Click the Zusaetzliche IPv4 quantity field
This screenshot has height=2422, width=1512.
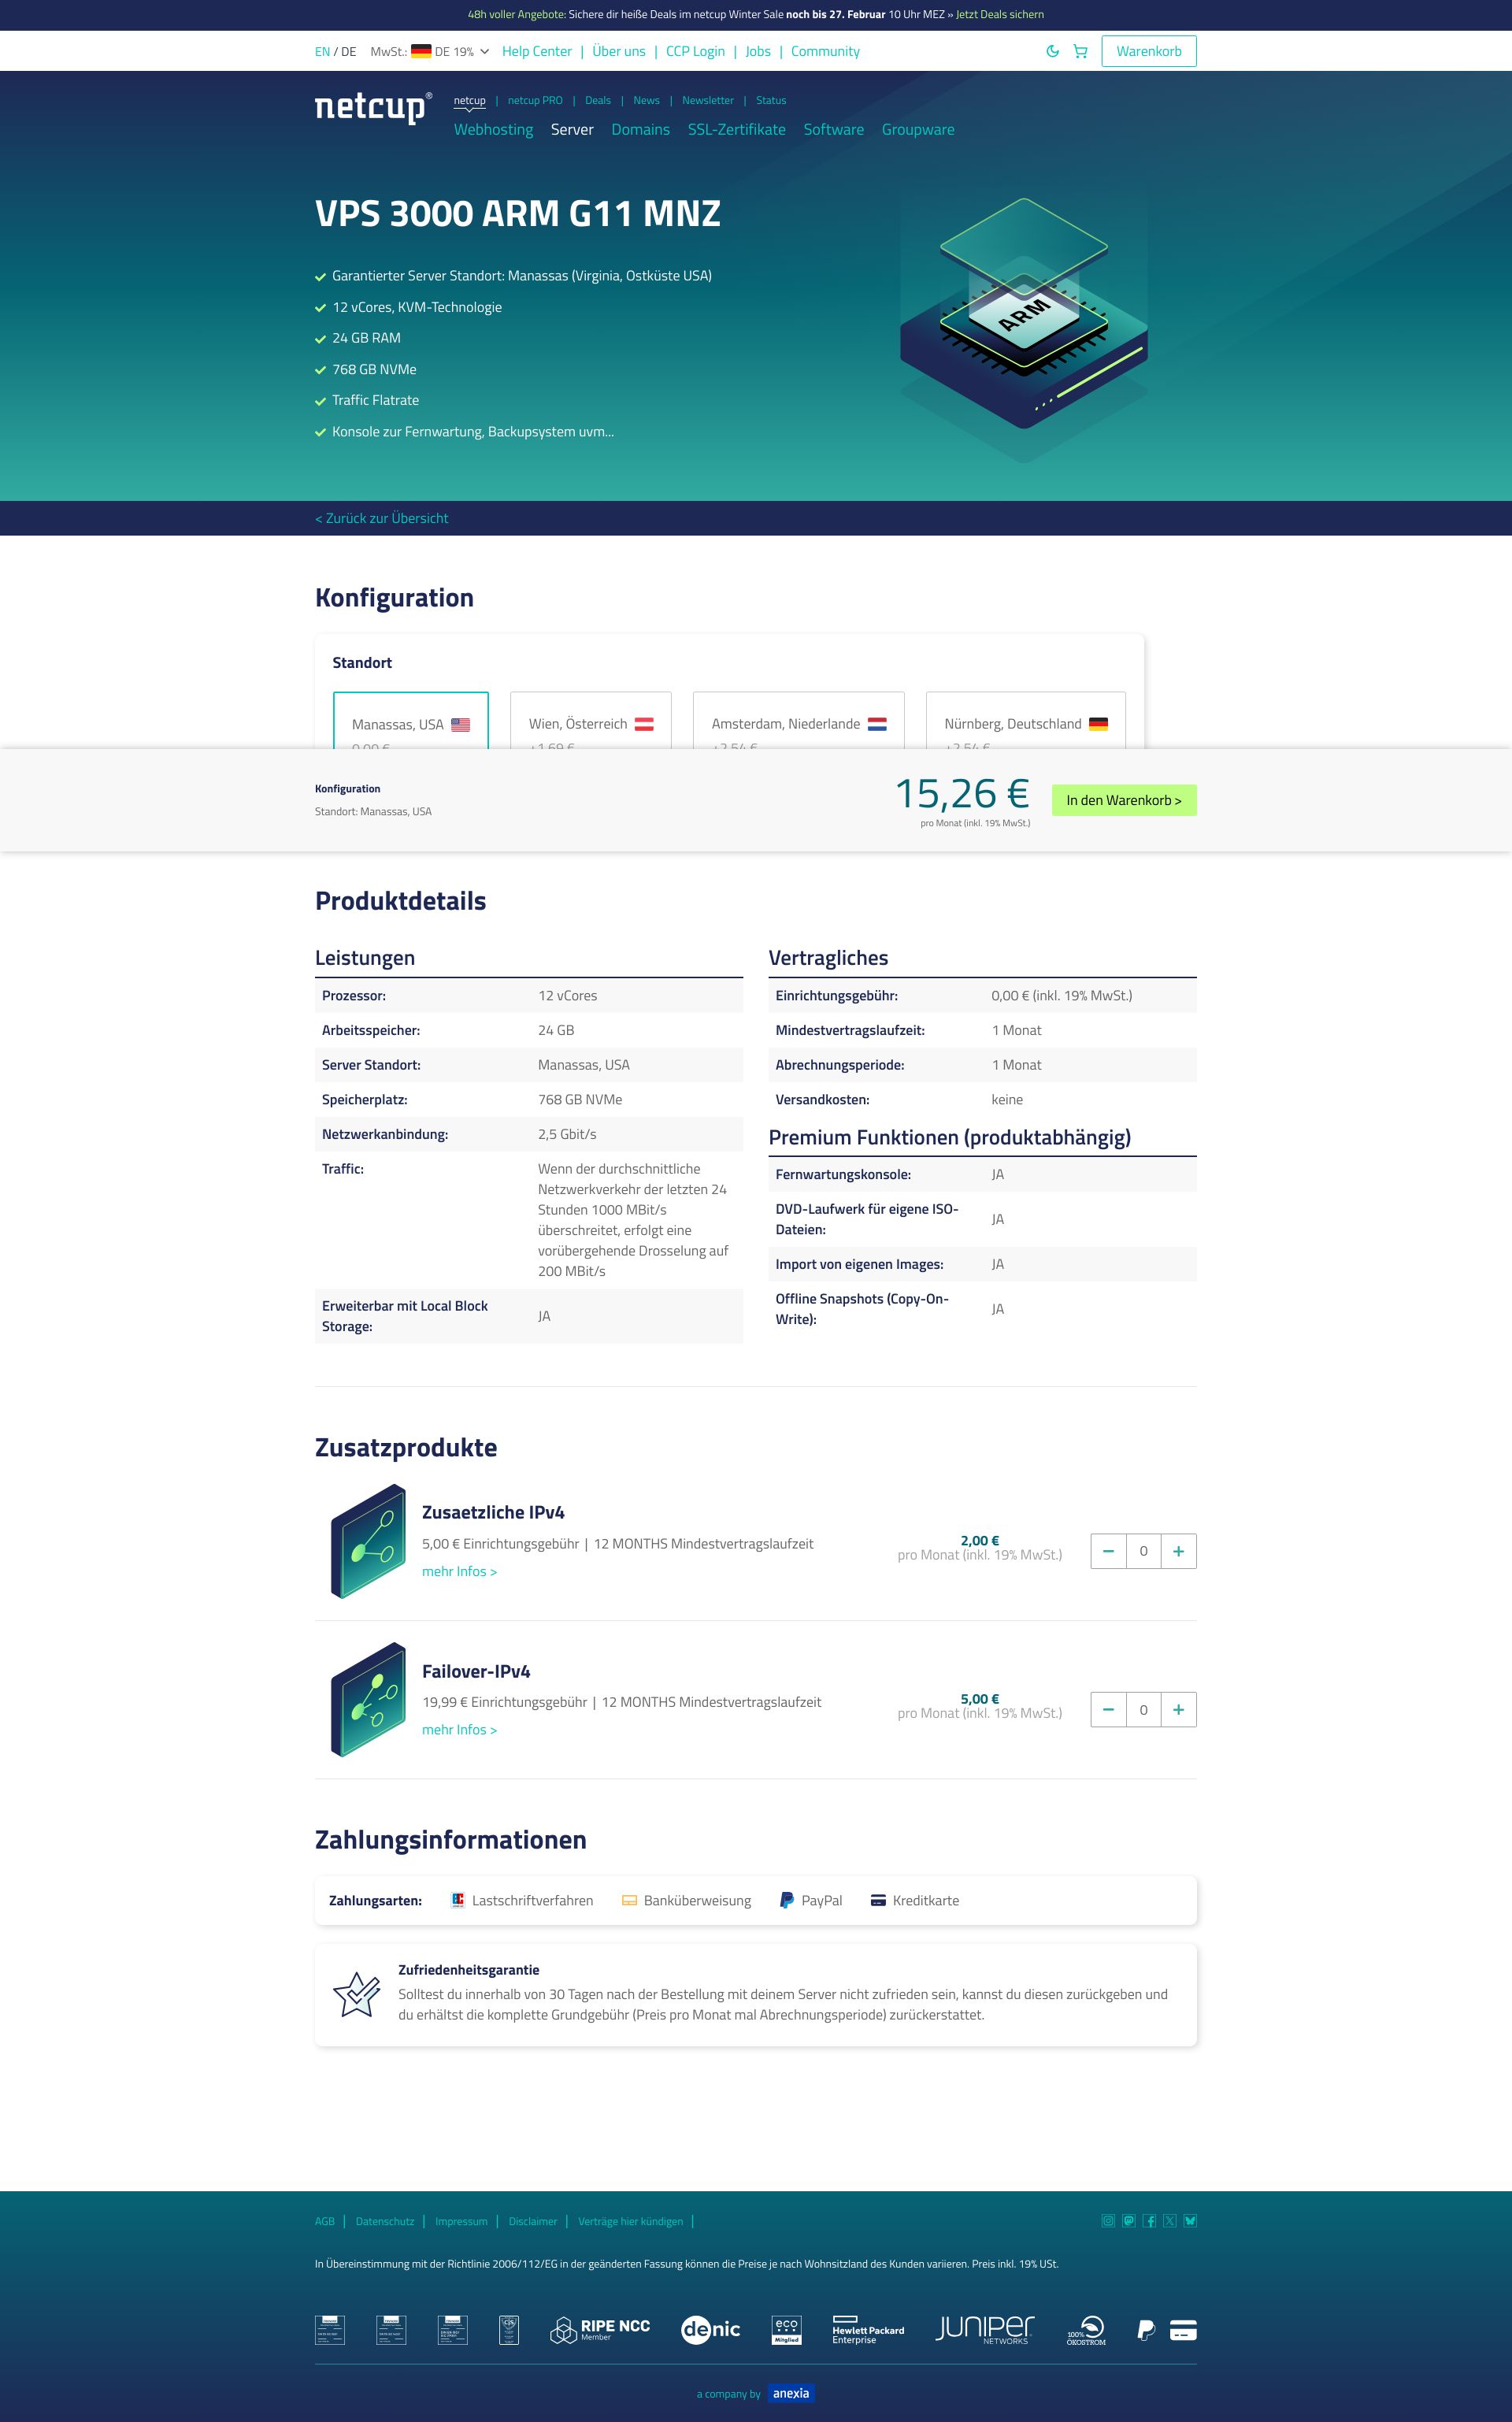(1143, 1551)
